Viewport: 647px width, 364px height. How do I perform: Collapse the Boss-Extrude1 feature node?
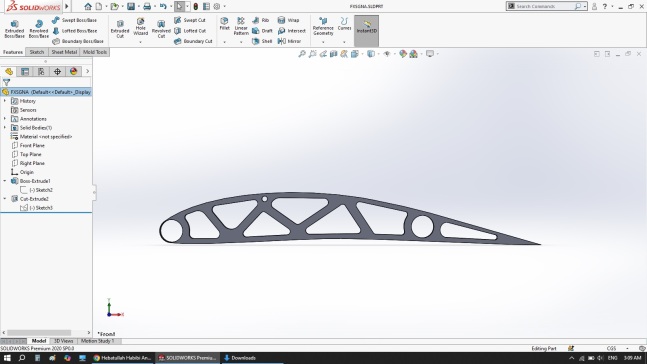tap(5, 181)
